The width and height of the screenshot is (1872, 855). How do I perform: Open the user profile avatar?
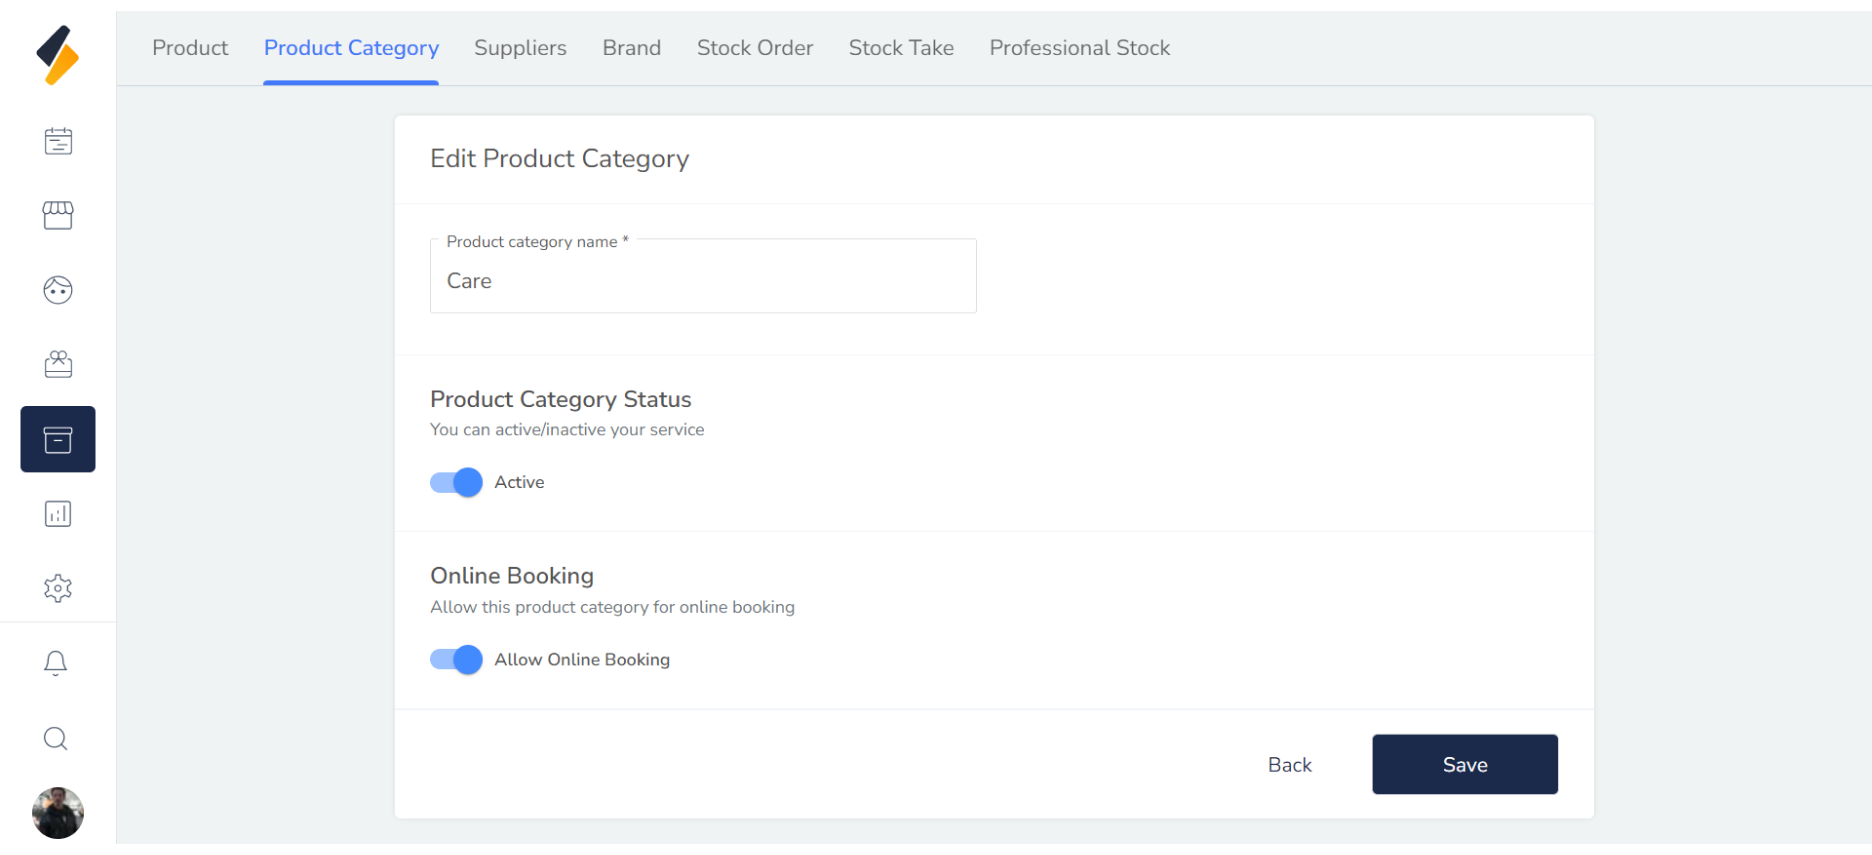(x=58, y=812)
